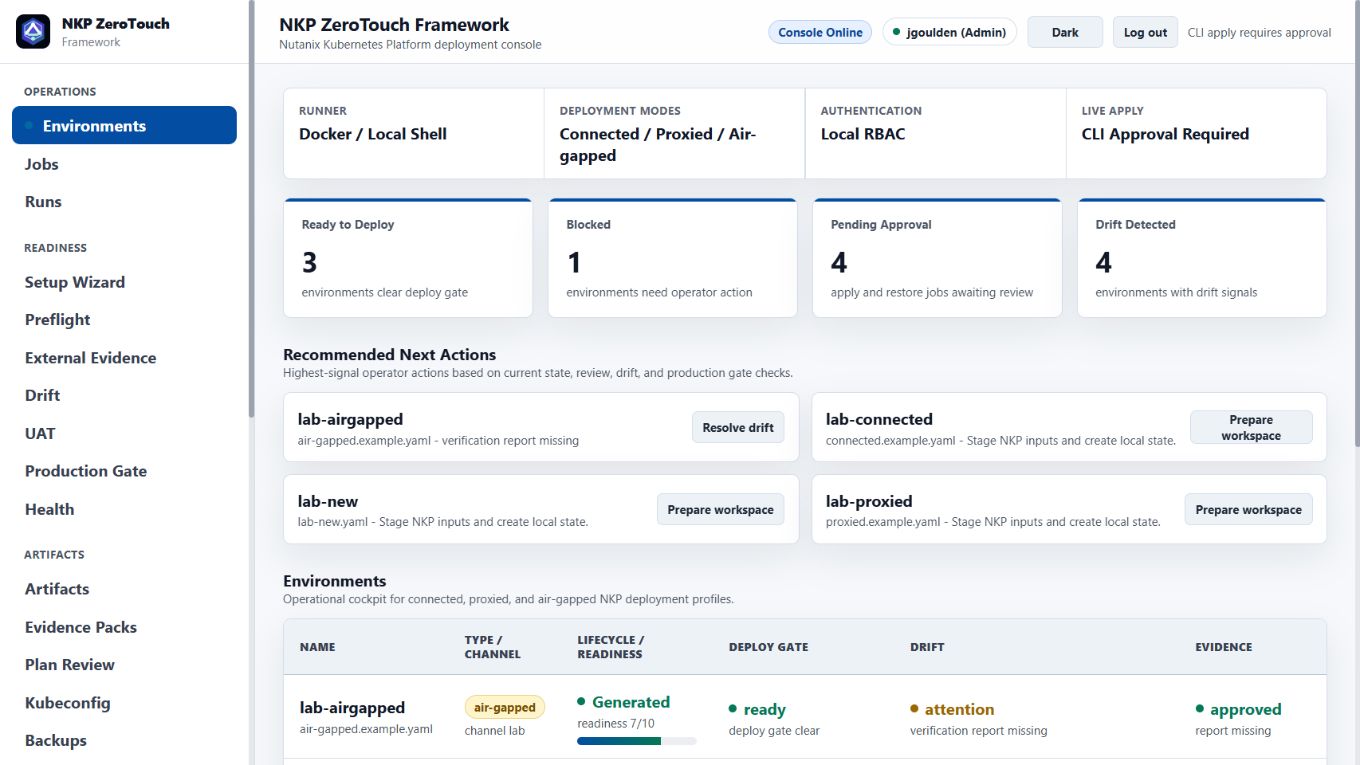Click the Console Online status badge
The image size is (1360, 765).
pos(820,32)
